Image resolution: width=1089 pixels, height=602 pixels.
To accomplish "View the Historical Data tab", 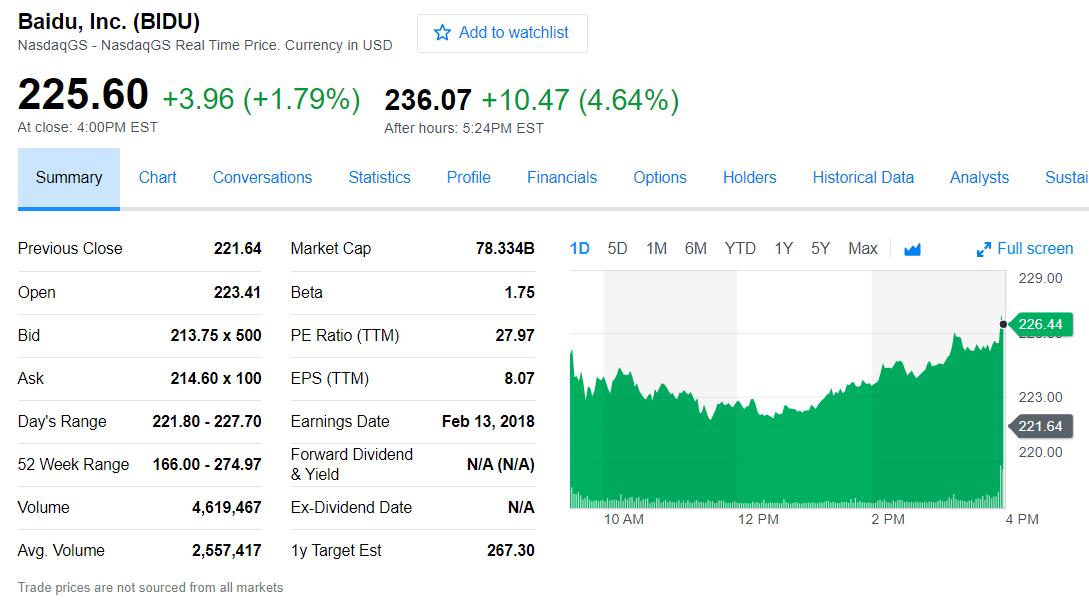I will 863,178.
